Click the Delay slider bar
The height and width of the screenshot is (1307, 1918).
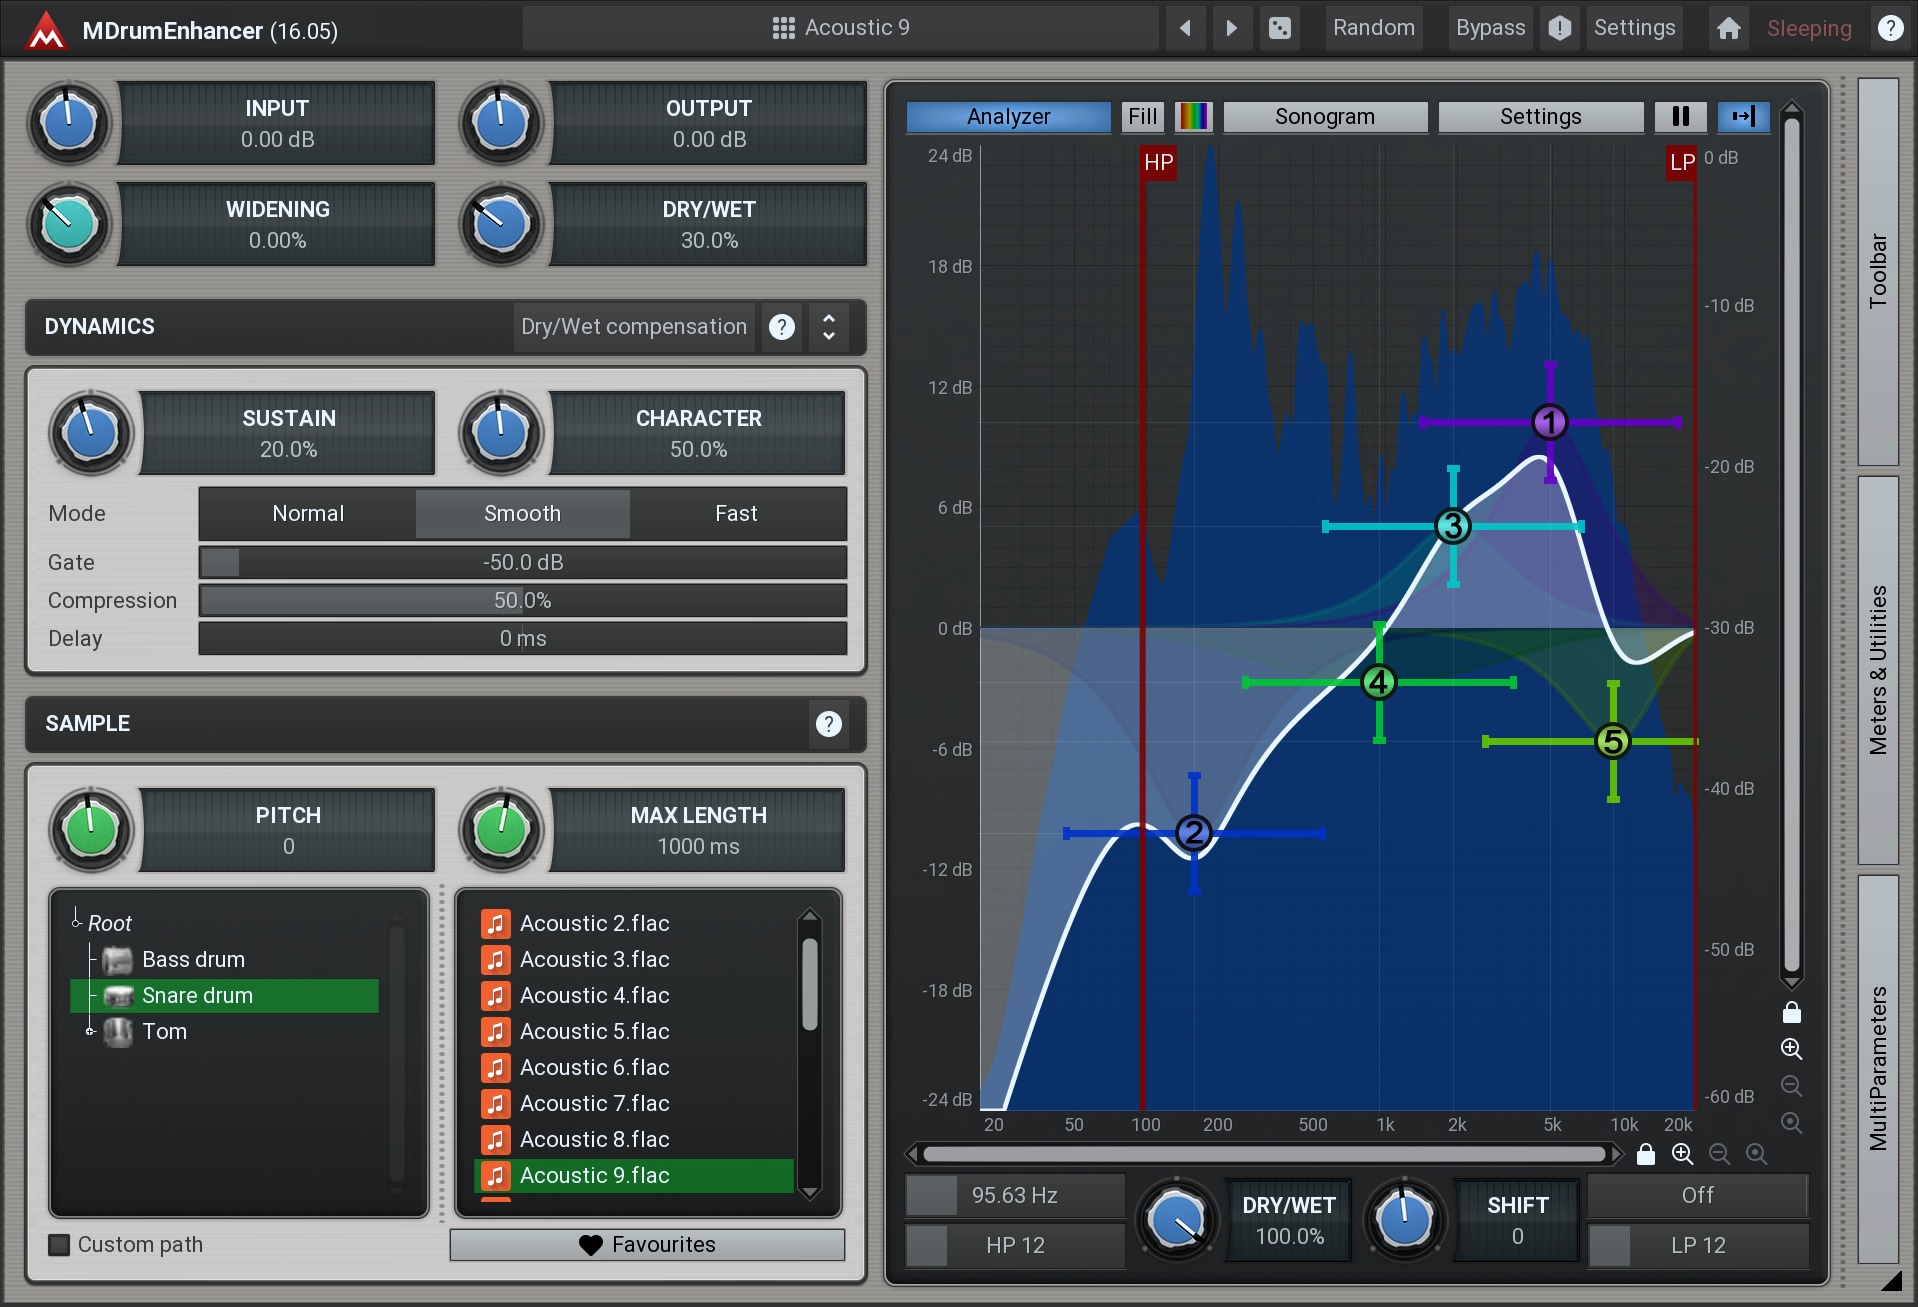click(x=522, y=639)
